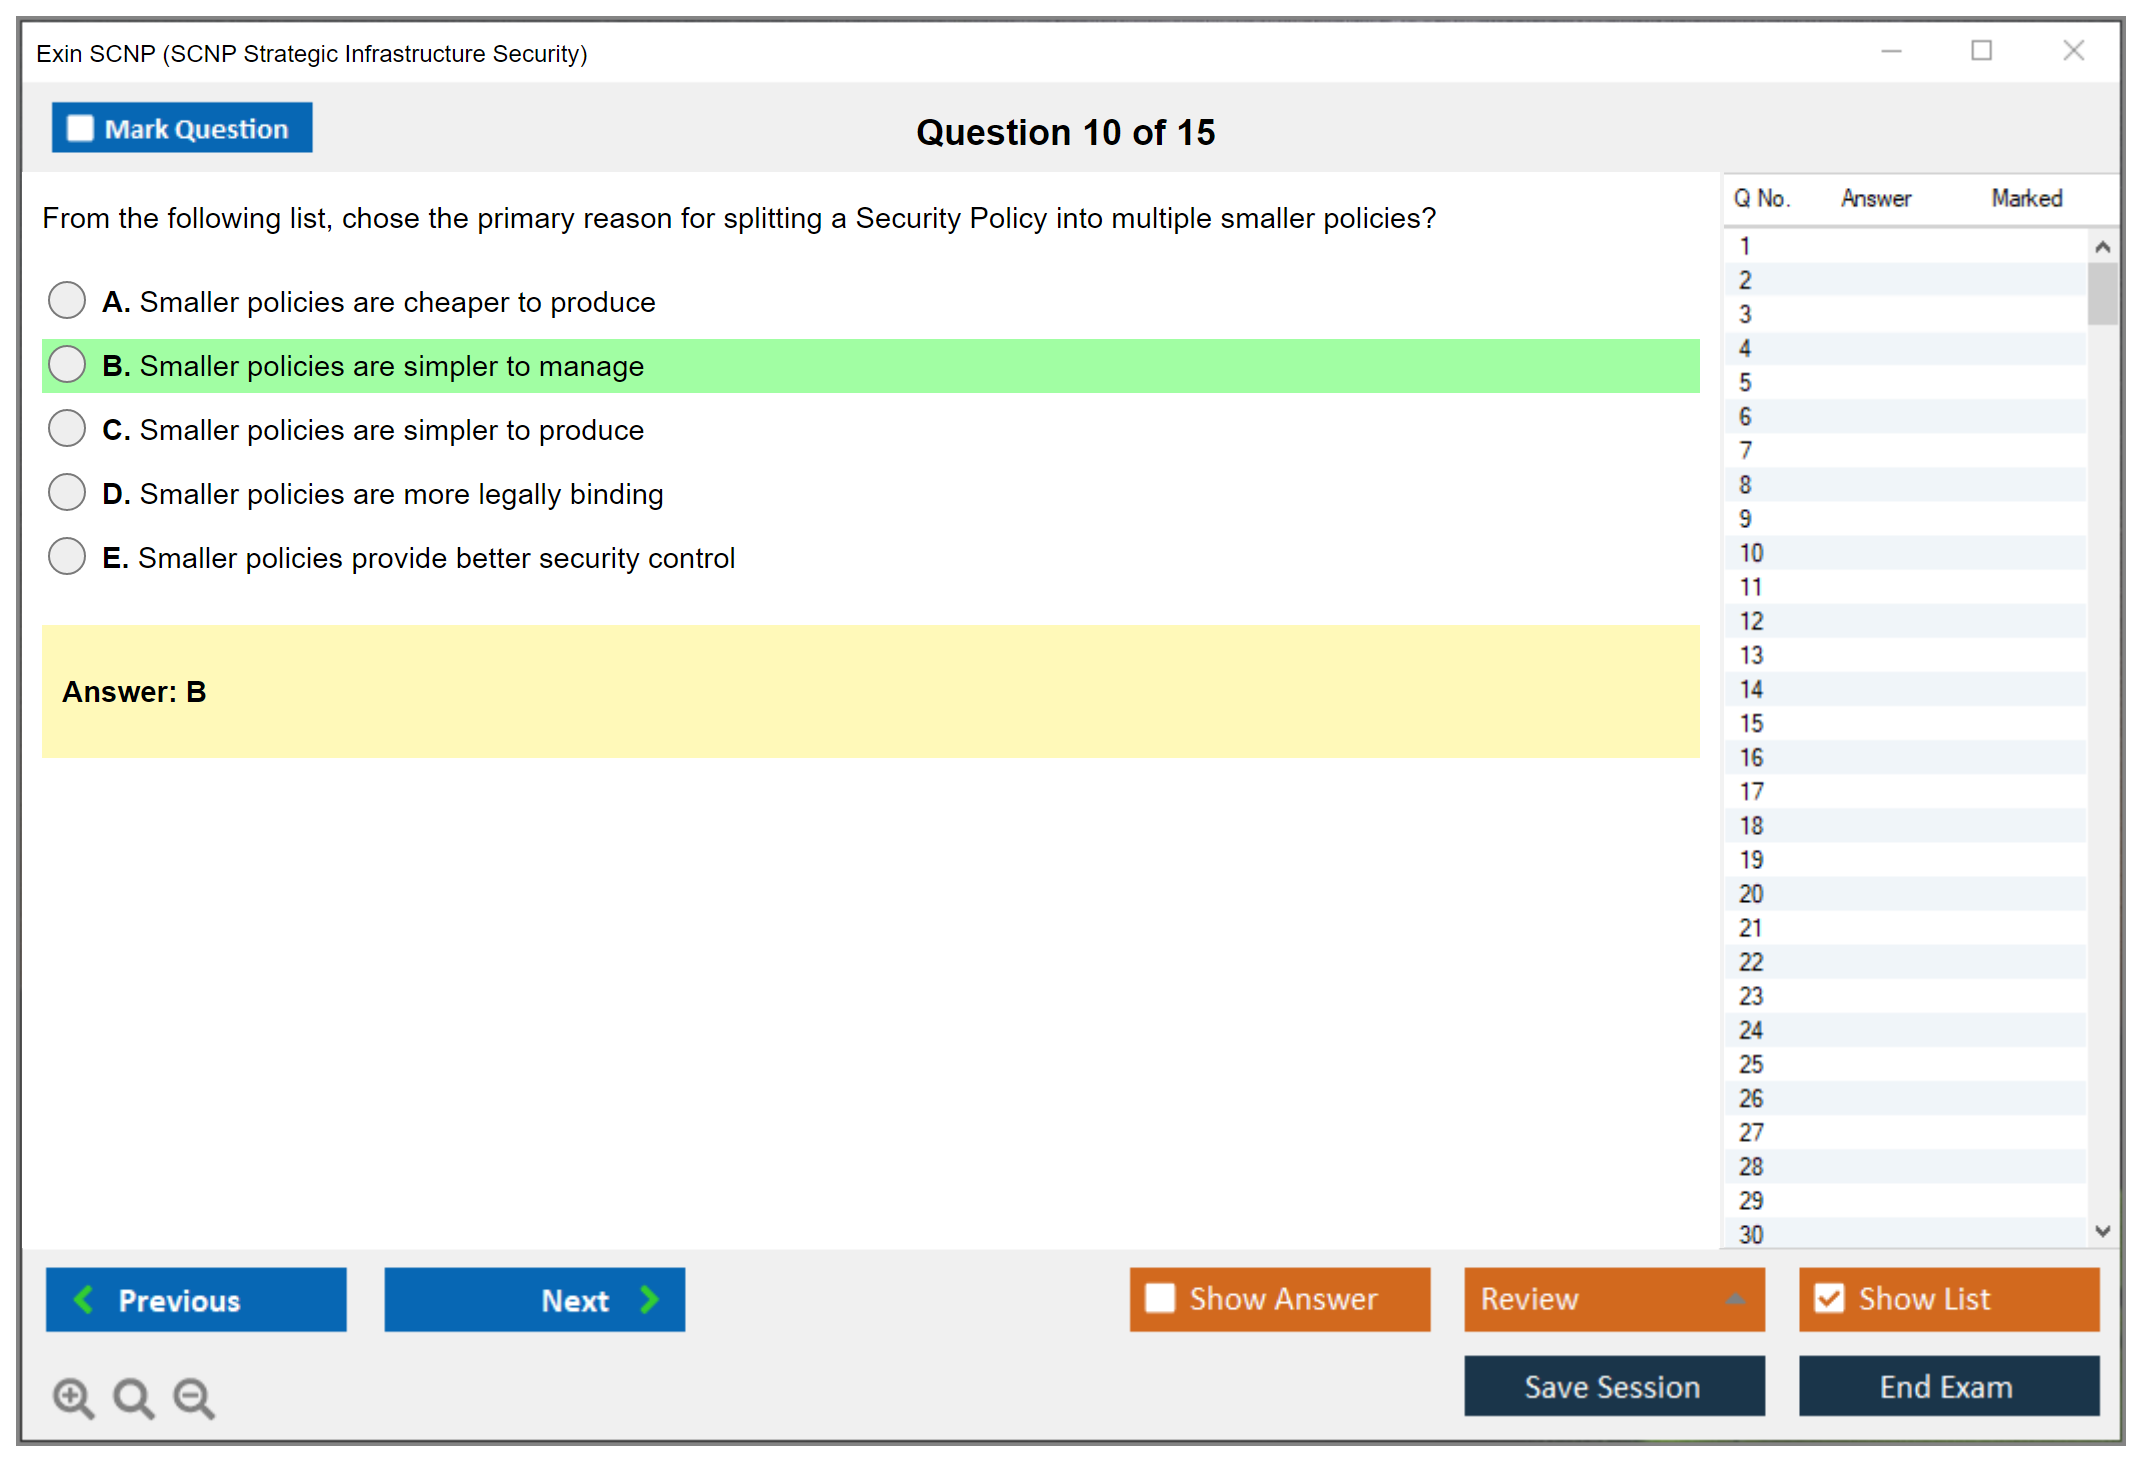
Task: Uncheck the Show List checkbox
Action: click(1829, 1298)
